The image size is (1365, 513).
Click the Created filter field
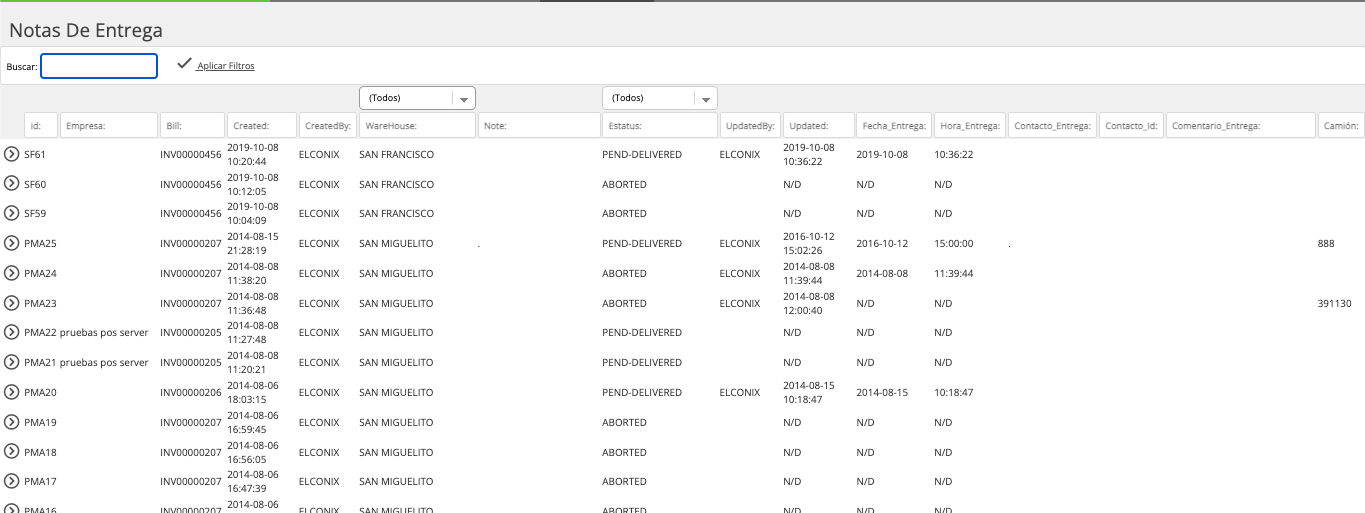click(262, 125)
